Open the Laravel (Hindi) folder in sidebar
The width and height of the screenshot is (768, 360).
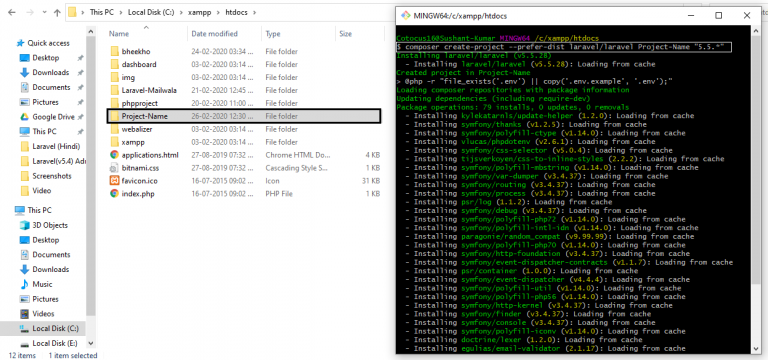click(x=56, y=146)
